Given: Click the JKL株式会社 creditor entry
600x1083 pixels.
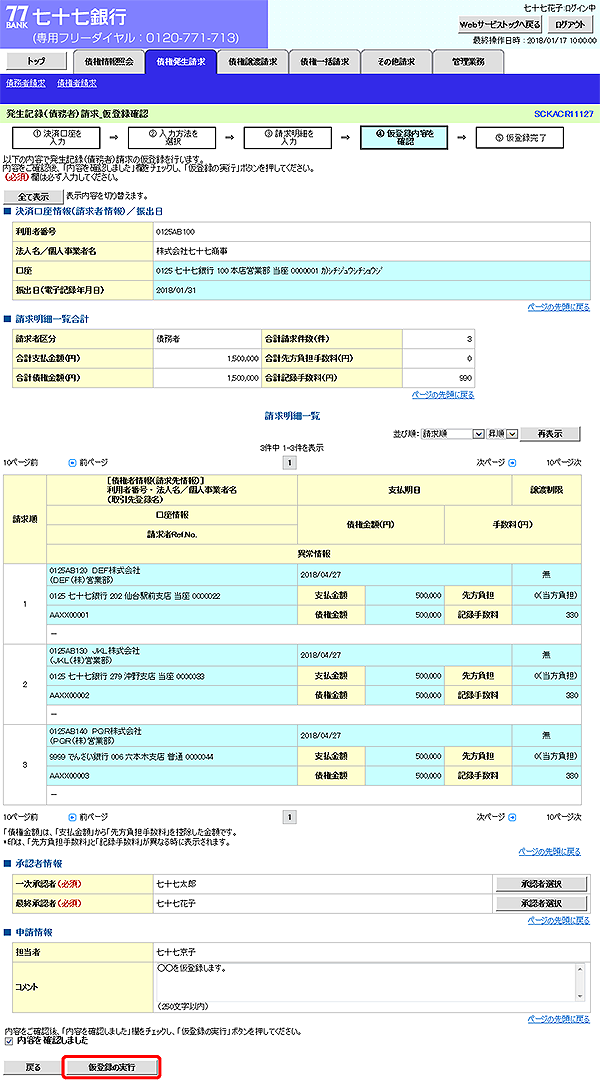Looking at the screenshot, I should (95, 655).
